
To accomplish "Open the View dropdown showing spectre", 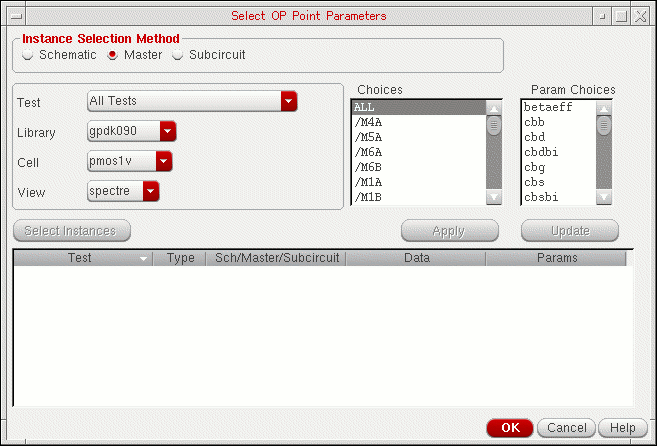I will (x=123, y=192).
